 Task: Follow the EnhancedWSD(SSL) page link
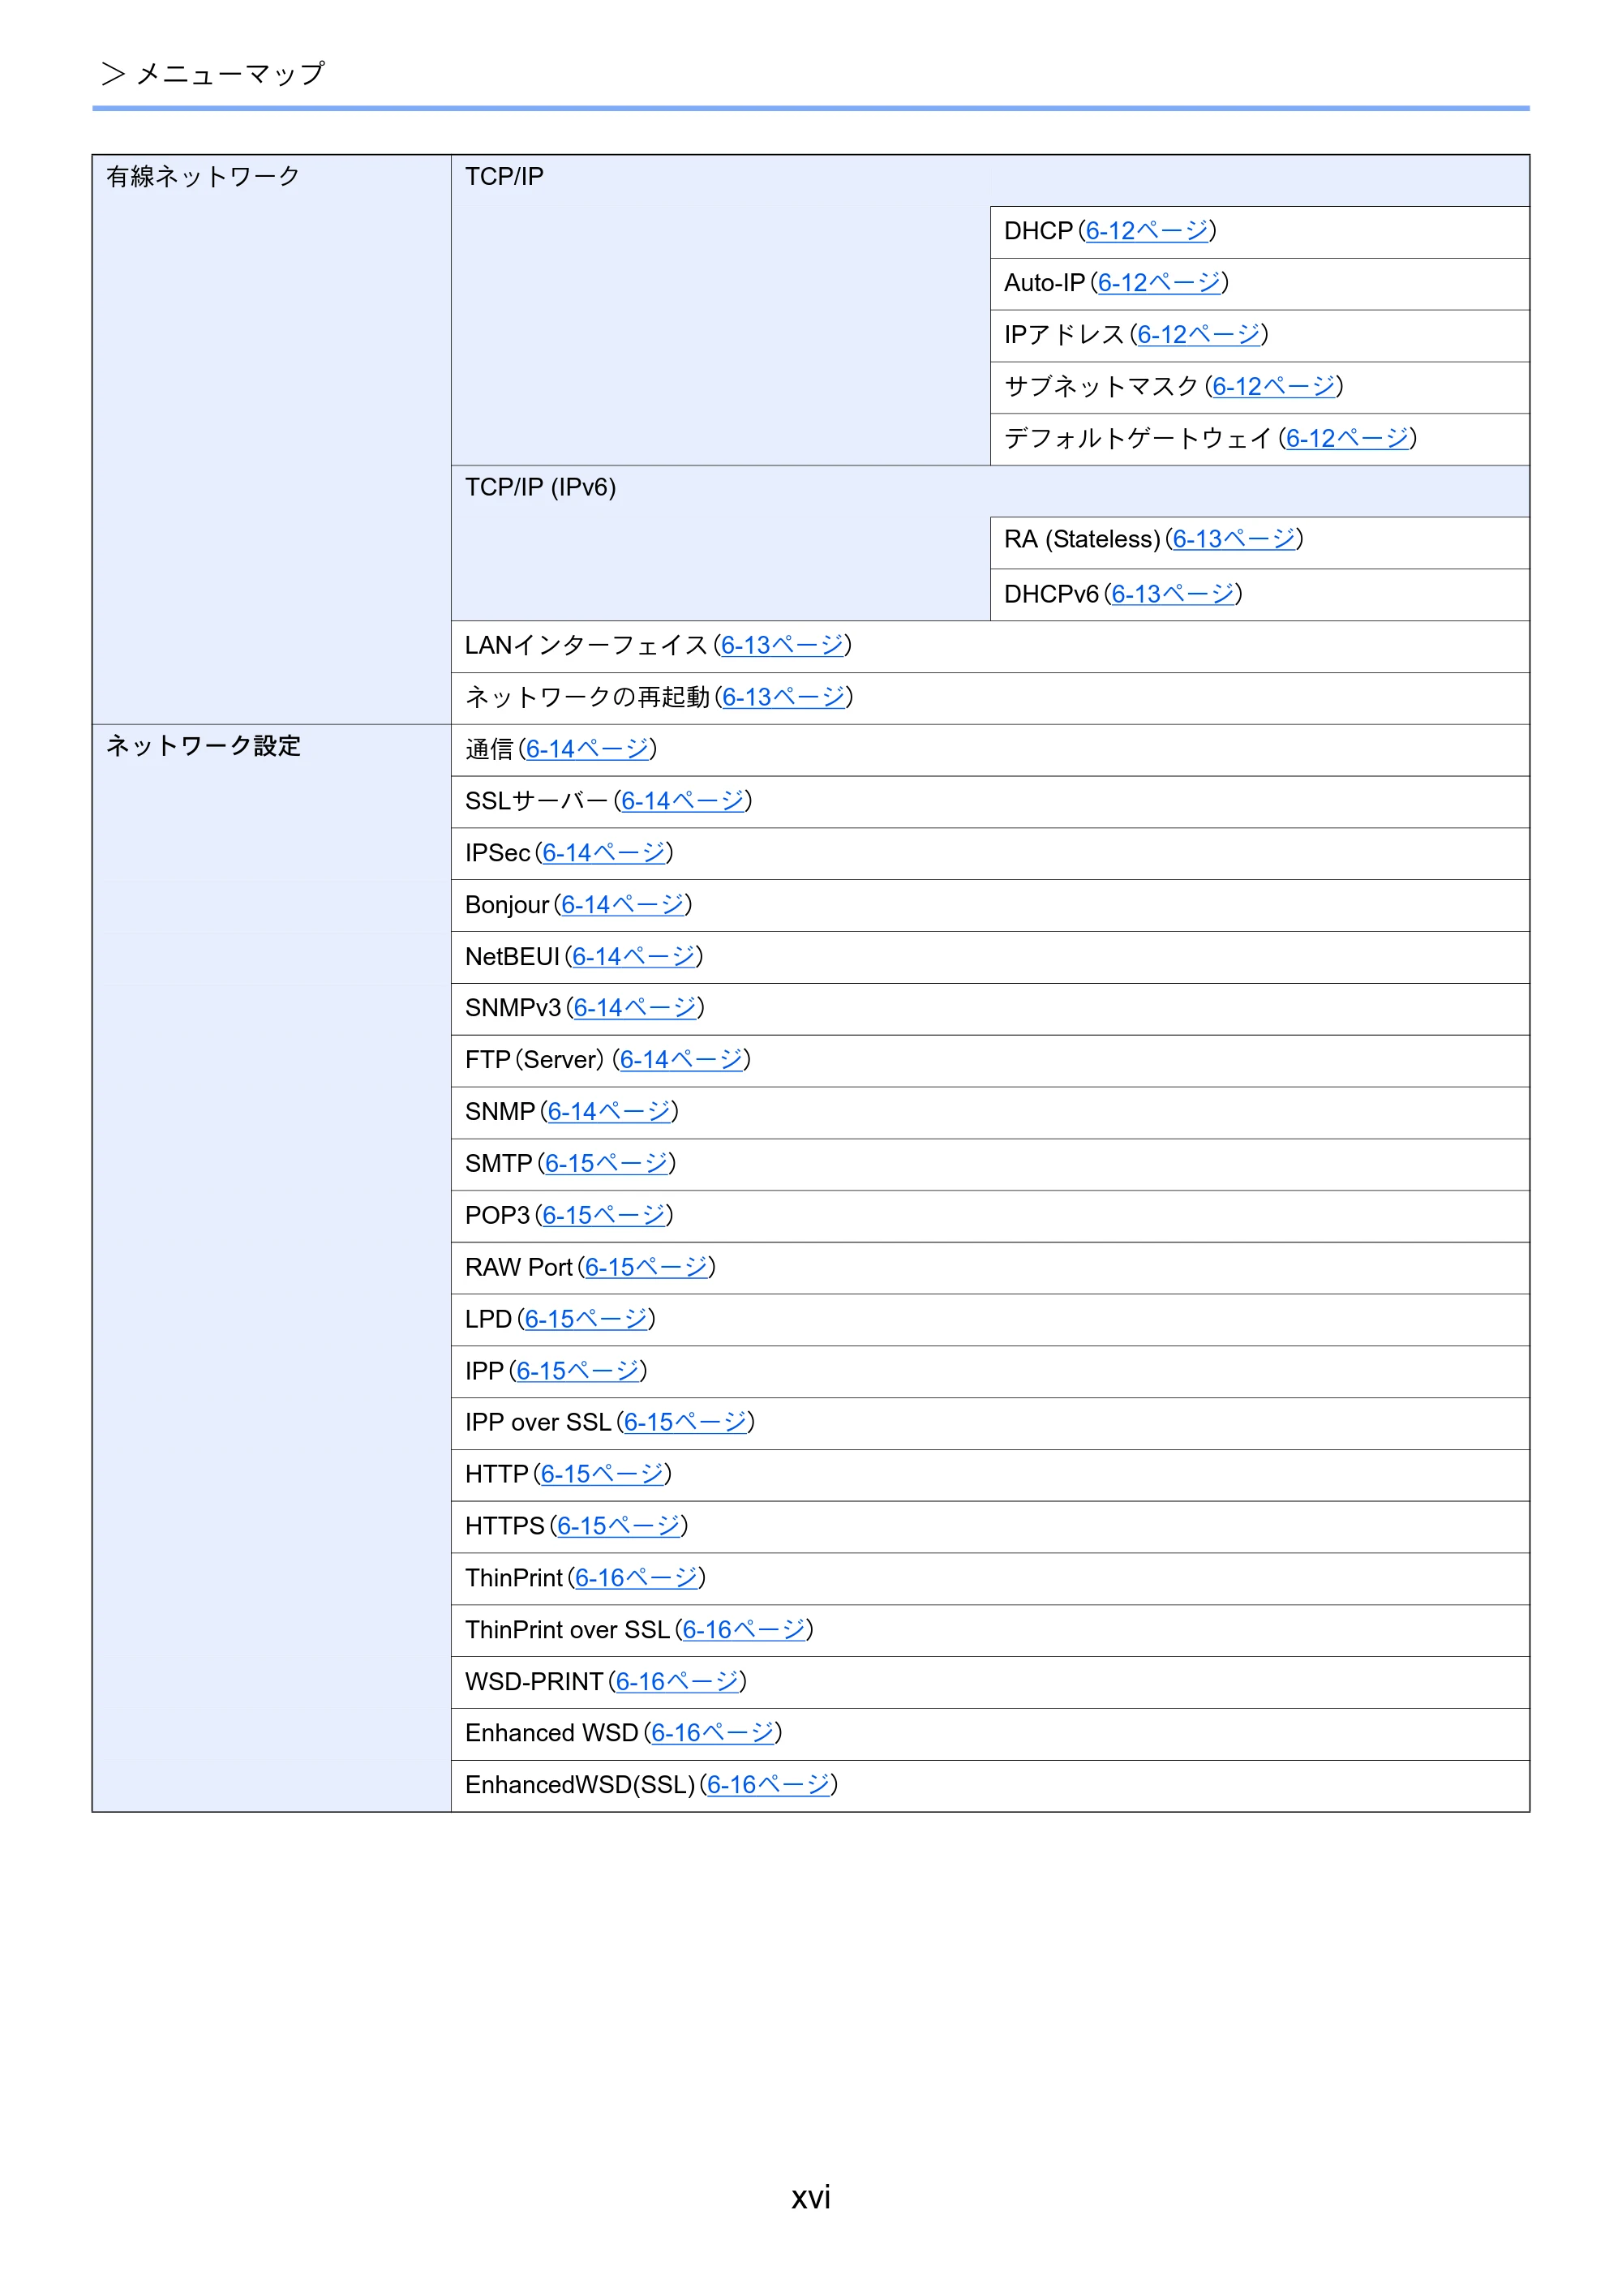(x=768, y=1787)
